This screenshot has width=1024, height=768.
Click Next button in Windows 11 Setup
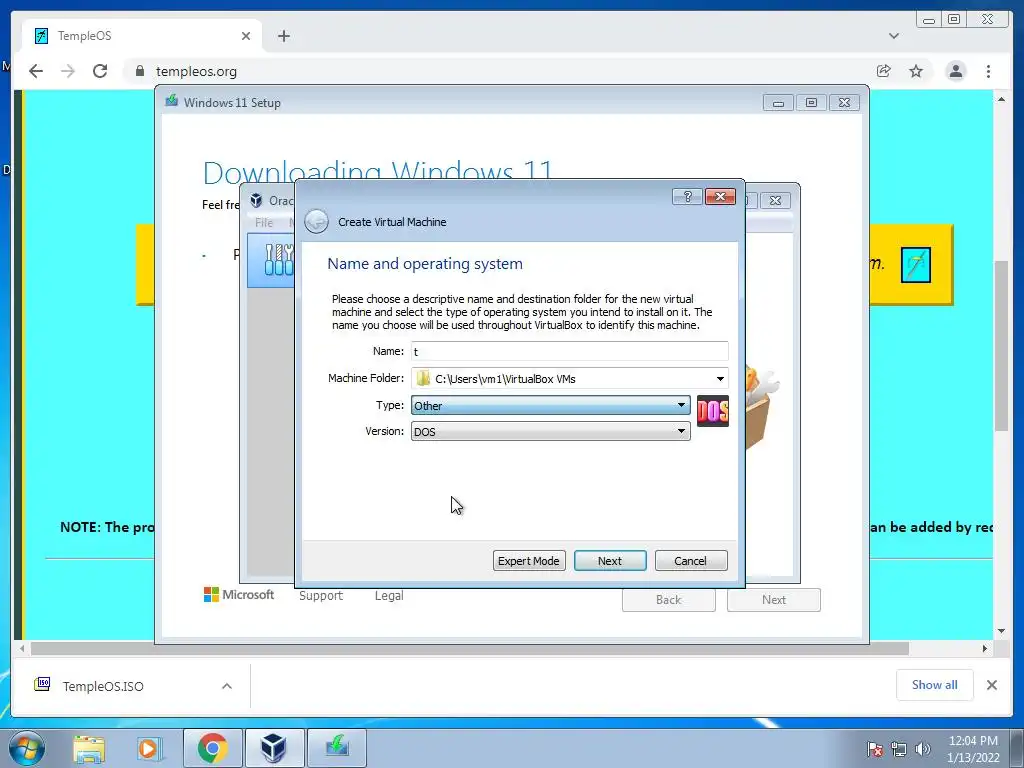point(774,600)
